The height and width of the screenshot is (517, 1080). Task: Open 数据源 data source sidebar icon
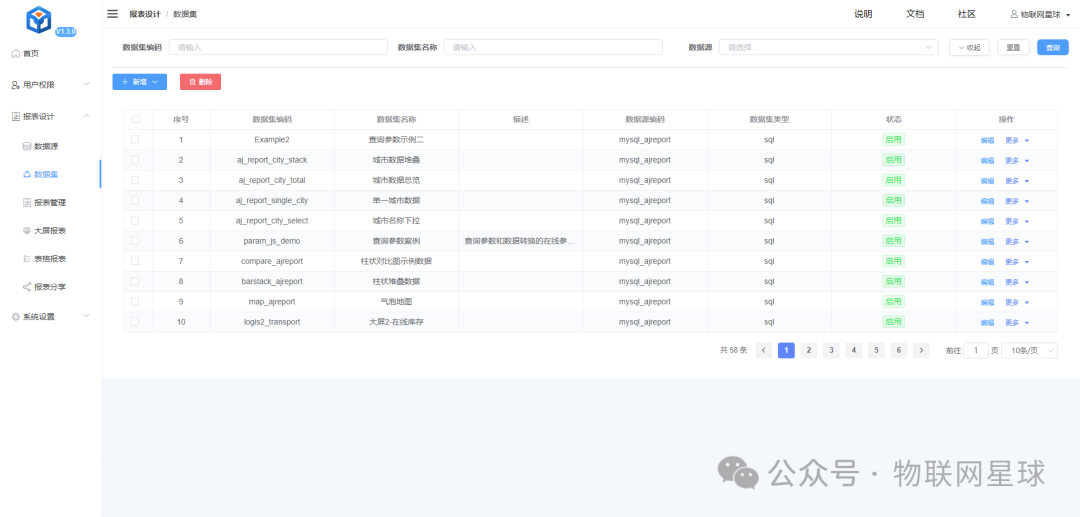coord(27,146)
